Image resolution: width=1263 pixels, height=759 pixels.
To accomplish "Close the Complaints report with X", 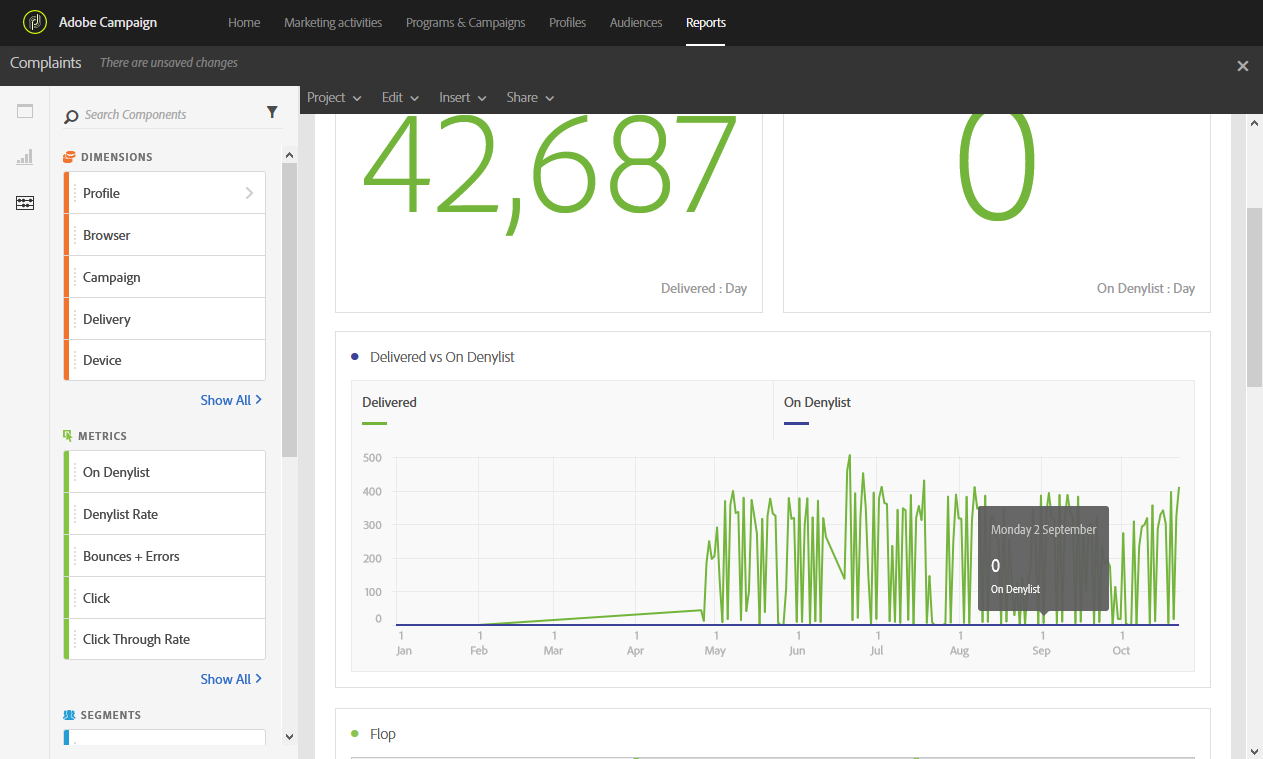I will tap(1243, 66).
